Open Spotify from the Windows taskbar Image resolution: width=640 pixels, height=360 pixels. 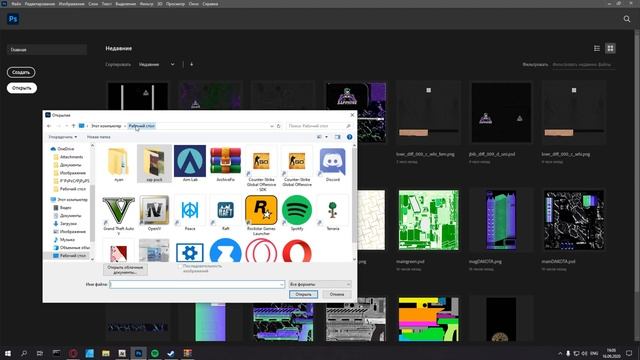[155, 353]
